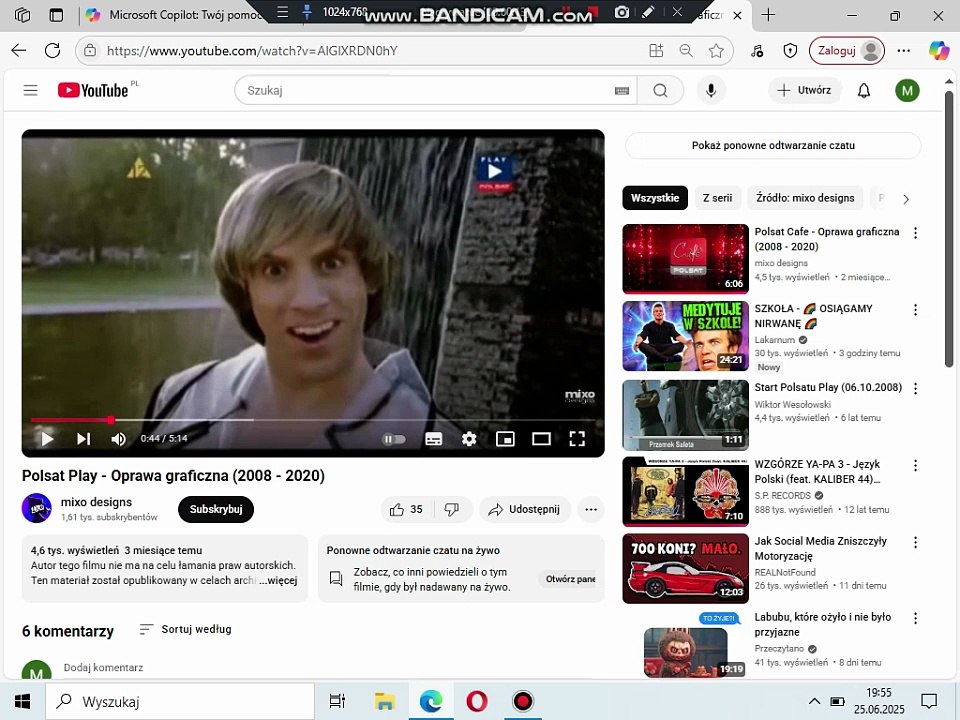Screen dimensions: 960x720
Task: Open options for Start Polsatu Play video
Action: click(x=915, y=388)
